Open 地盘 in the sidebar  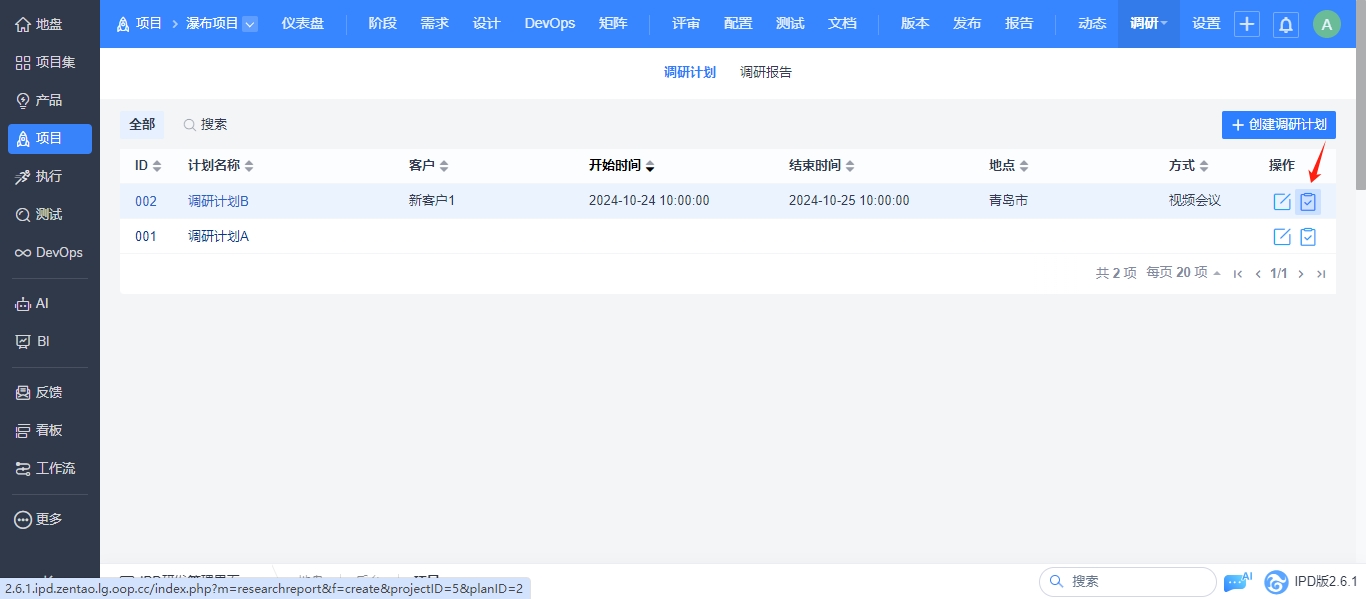[50, 24]
